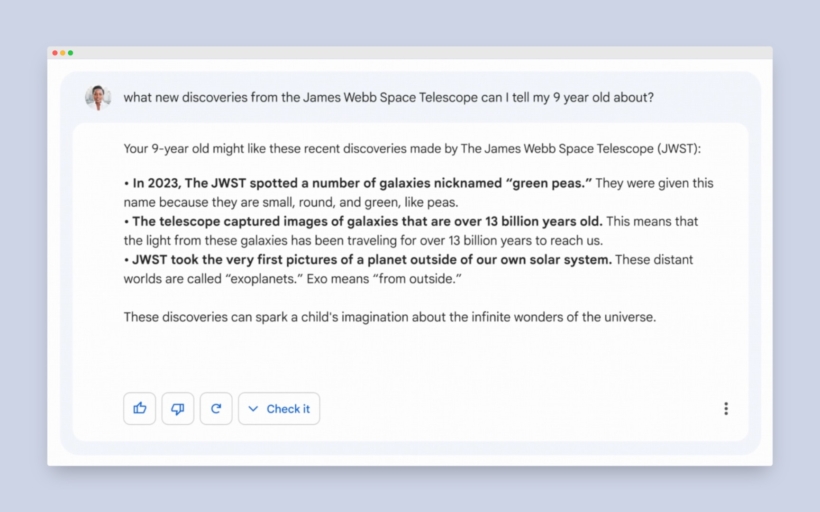This screenshot has width=820, height=512.
Task: Regenerate the response with the redo icon
Action: coord(216,408)
